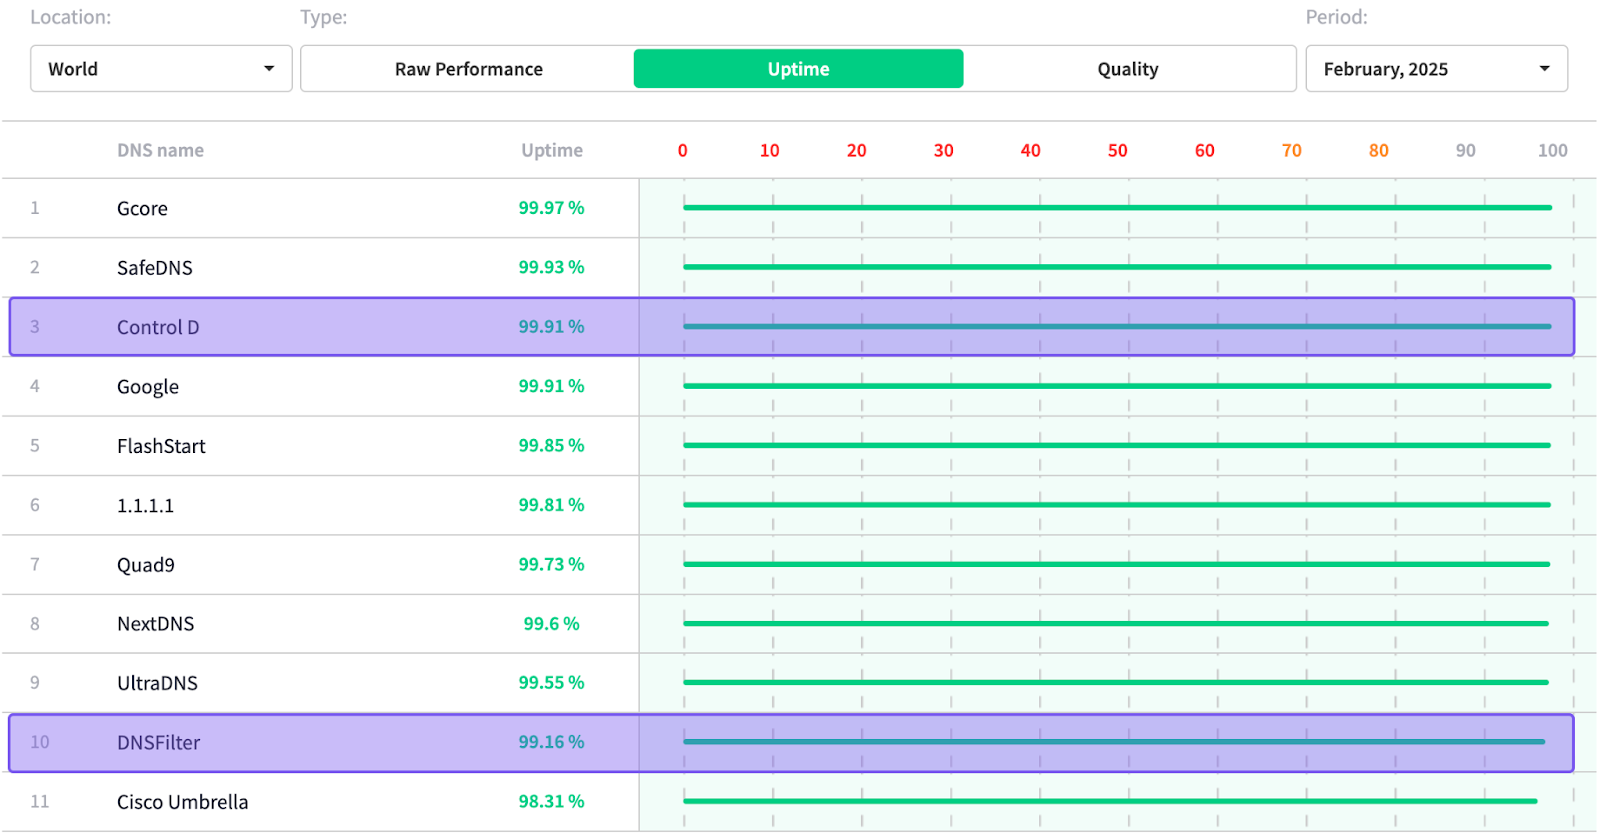
Task: Select the Control D row name
Action: click(158, 327)
